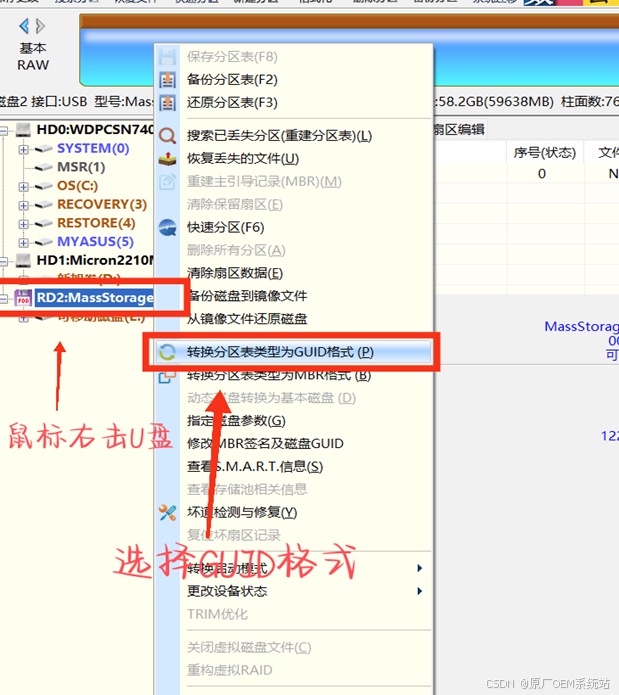
Task: Select OS(C:) partition in tree
Action: click(x=78, y=186)
